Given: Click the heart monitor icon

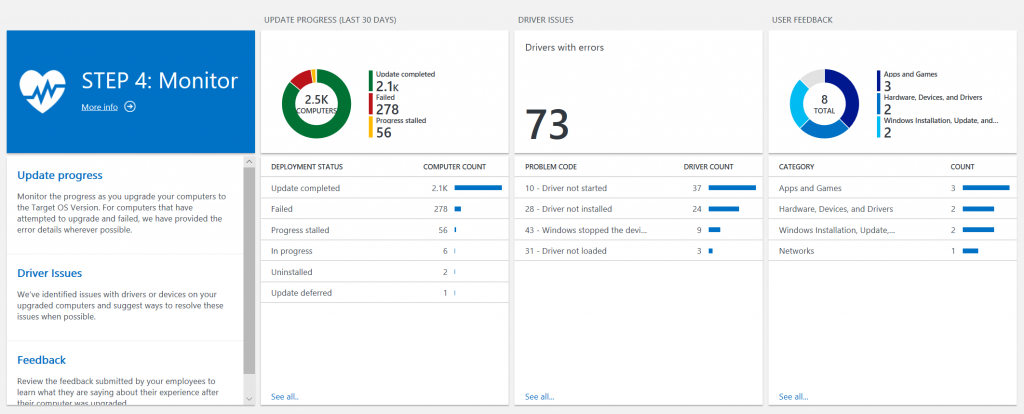Looking at the screenshot, I should (x=44, y=91).
